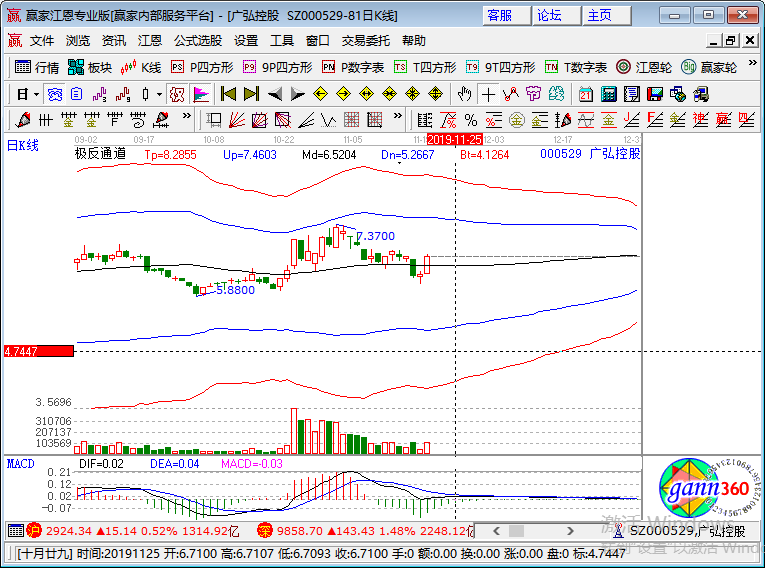Click the yellow diamond left-arrow icon

[321, 94]
